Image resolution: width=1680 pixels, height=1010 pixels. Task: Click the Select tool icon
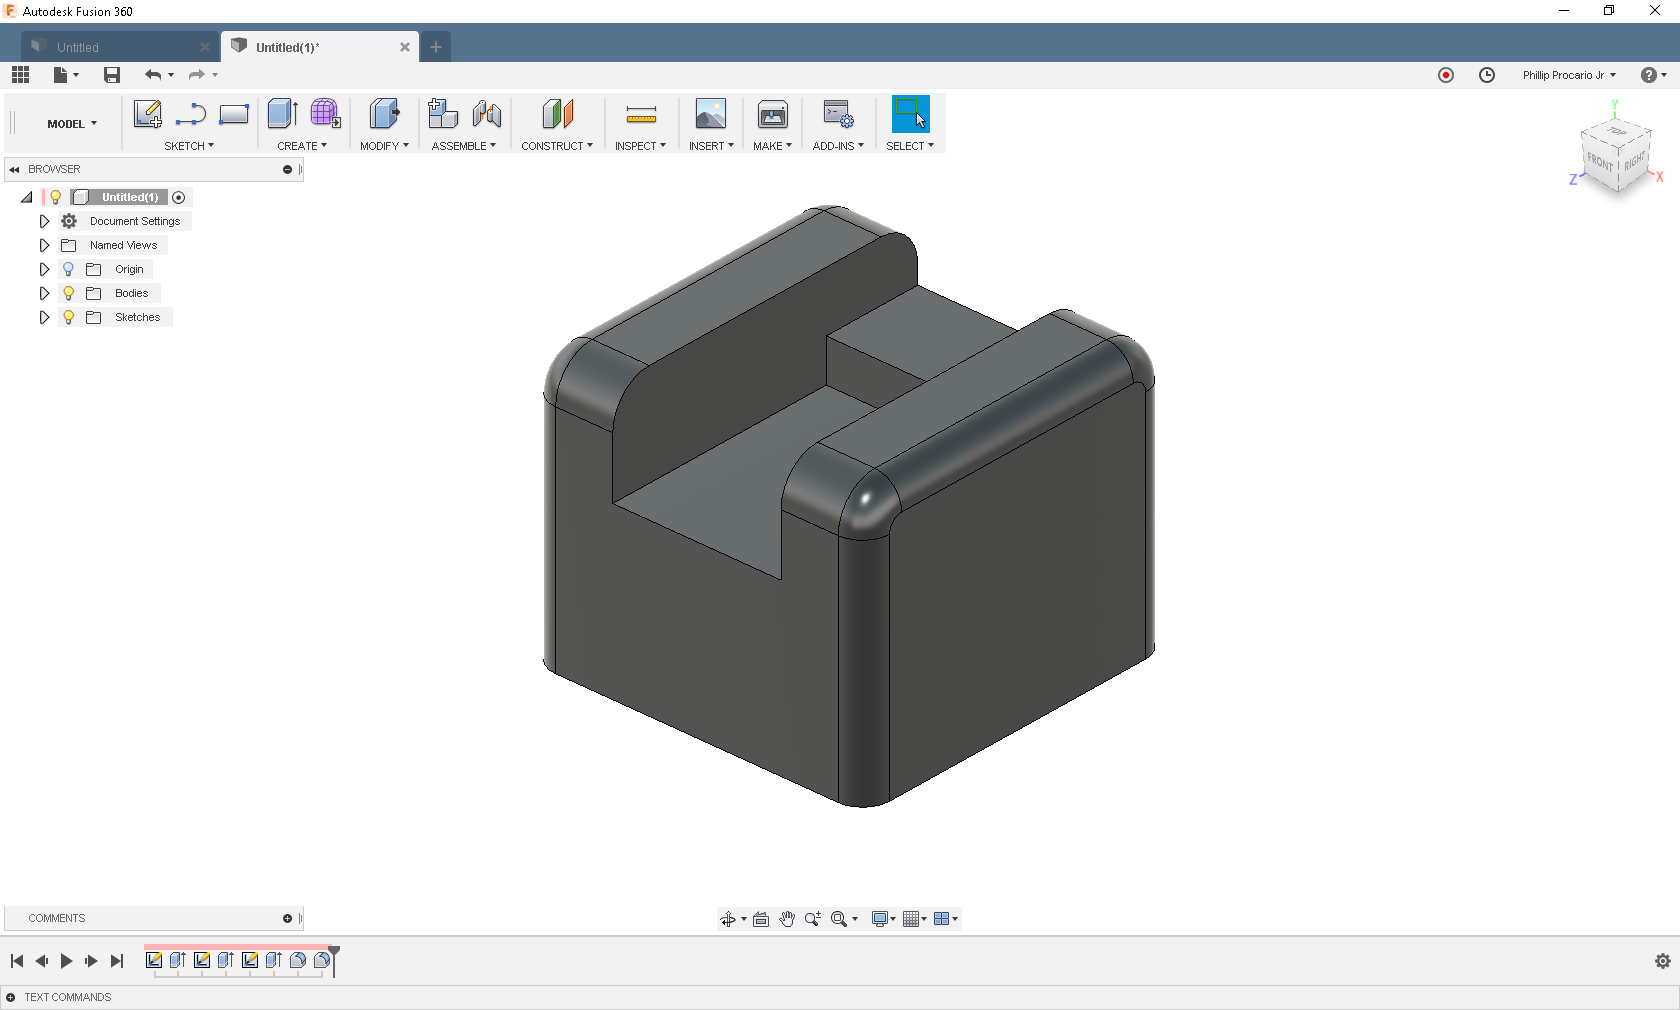tap(910, 114)
